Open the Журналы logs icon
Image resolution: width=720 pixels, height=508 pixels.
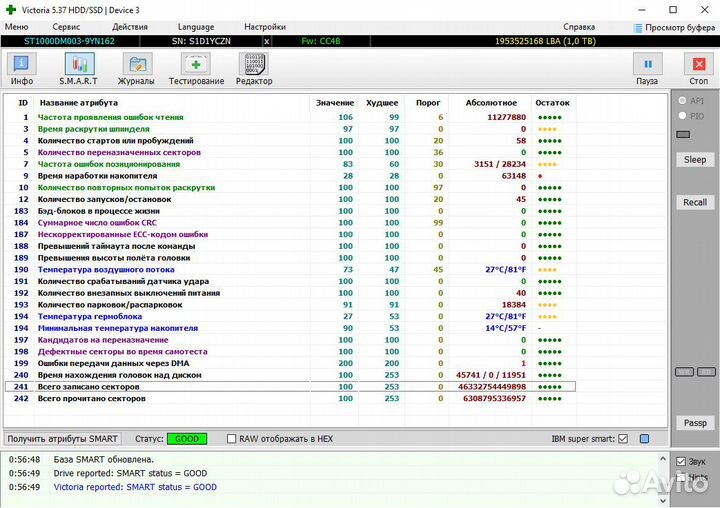point(136,68)
